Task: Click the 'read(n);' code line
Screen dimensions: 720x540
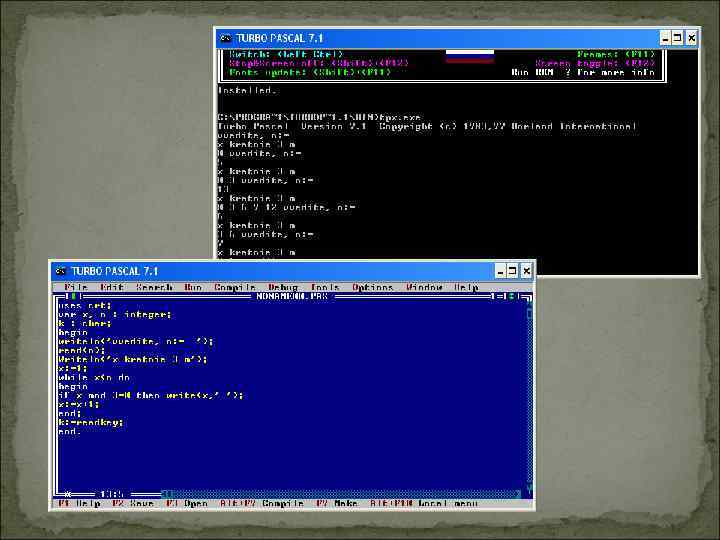Action: 82,350
